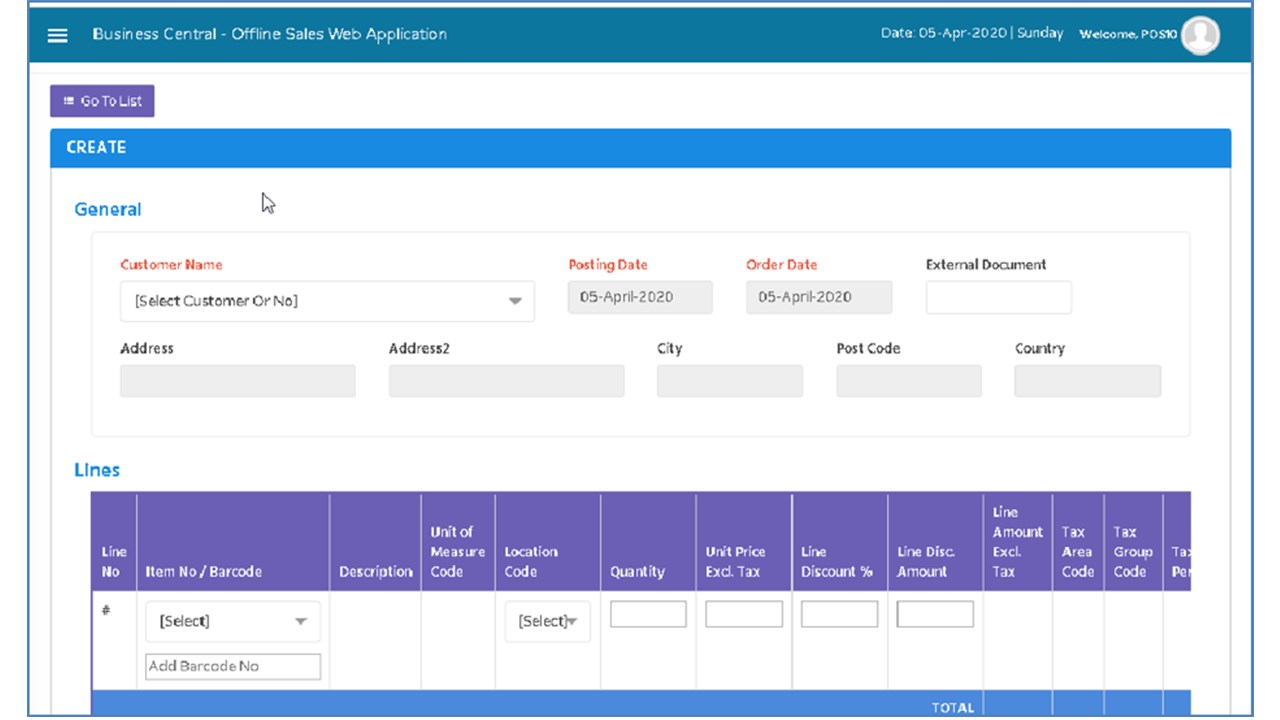Click the Add Barcode No field
The image size is (1280, 720).
[x=233, y=667]
